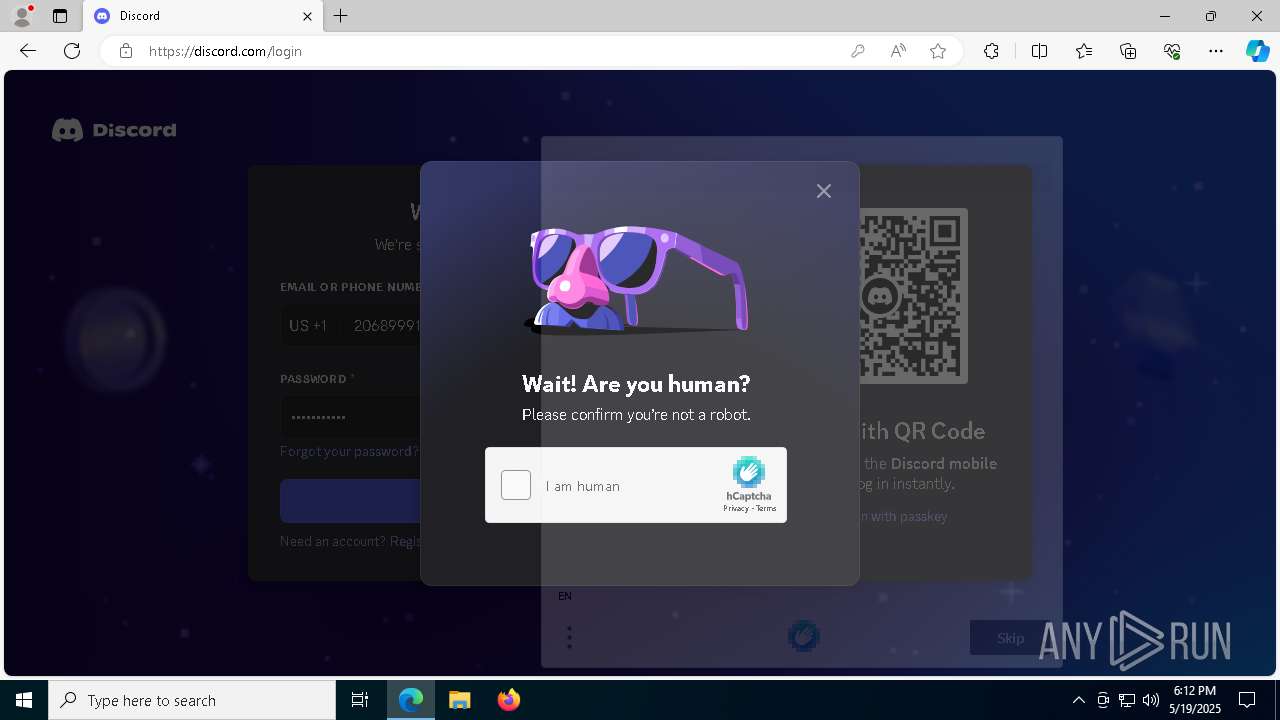Open volume control

pos(1150,700)
